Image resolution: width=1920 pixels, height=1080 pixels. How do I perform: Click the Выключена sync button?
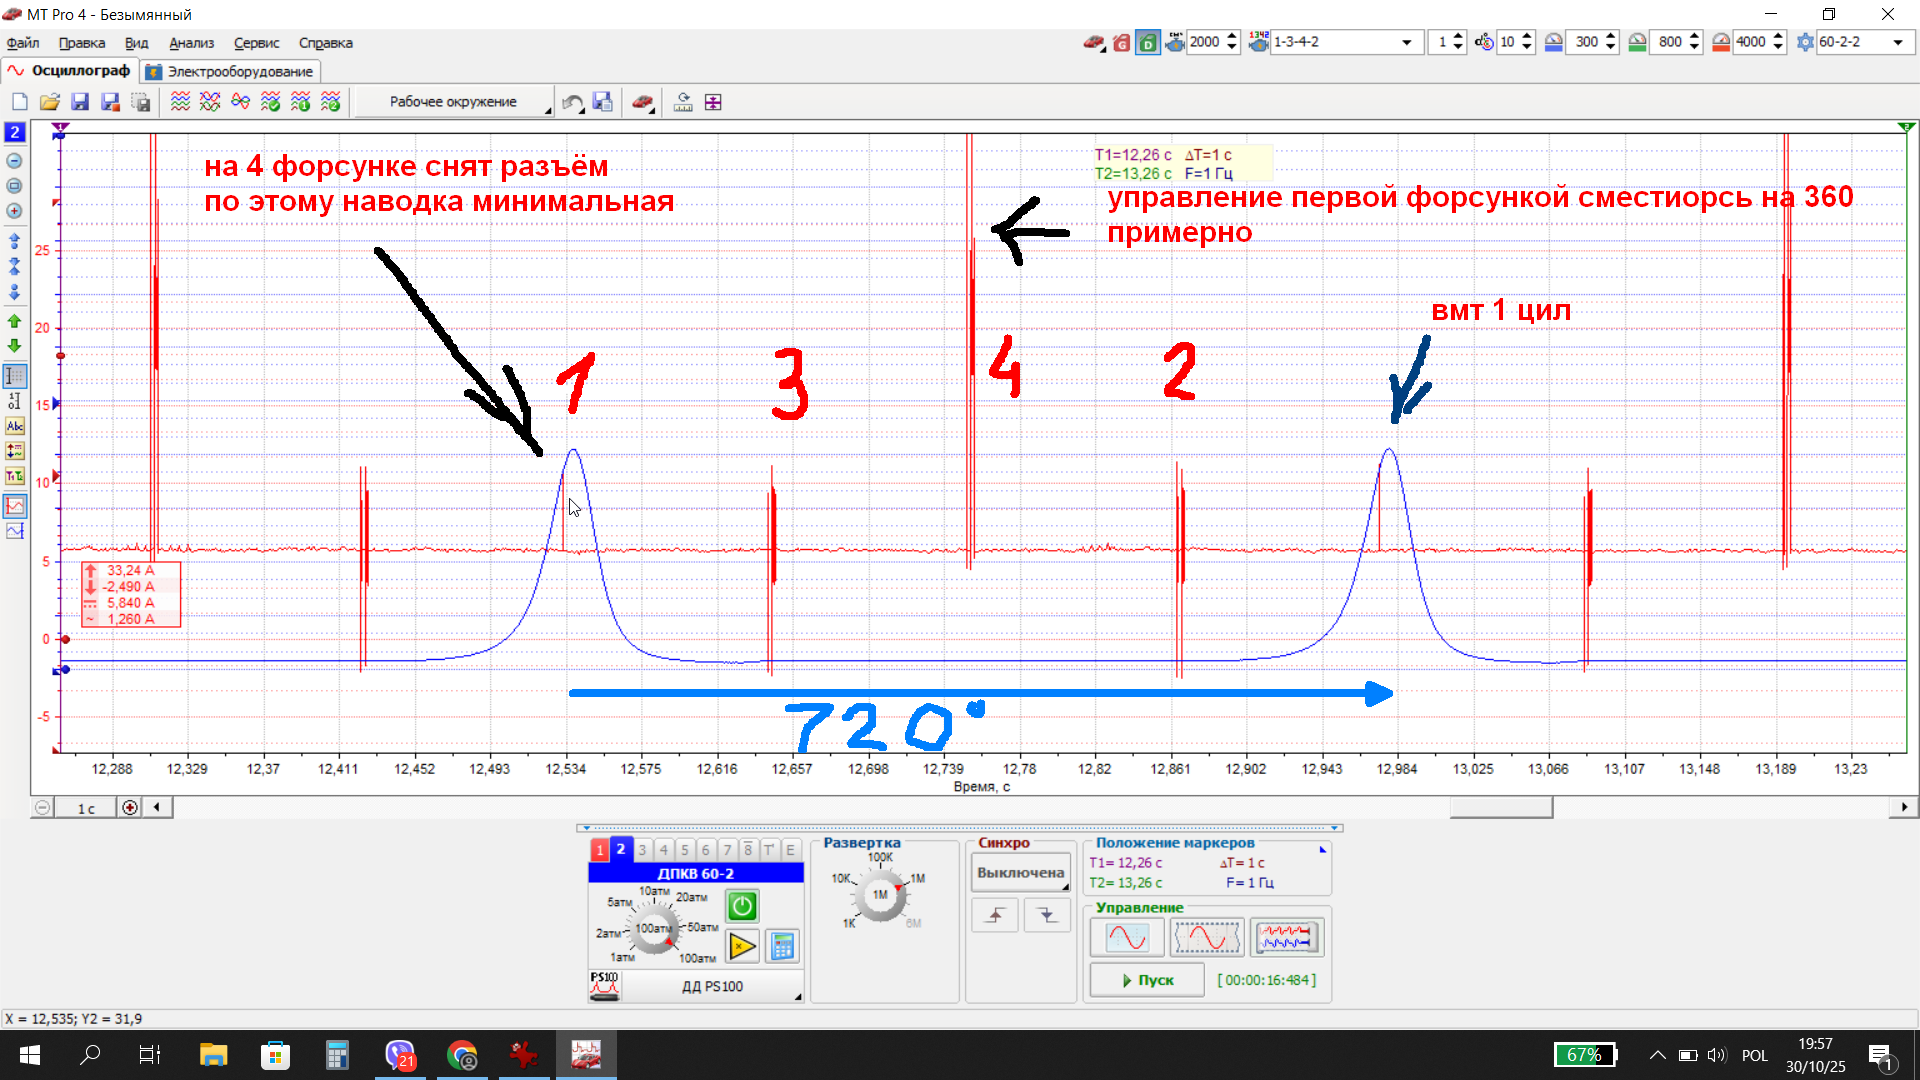point(1020,873)
